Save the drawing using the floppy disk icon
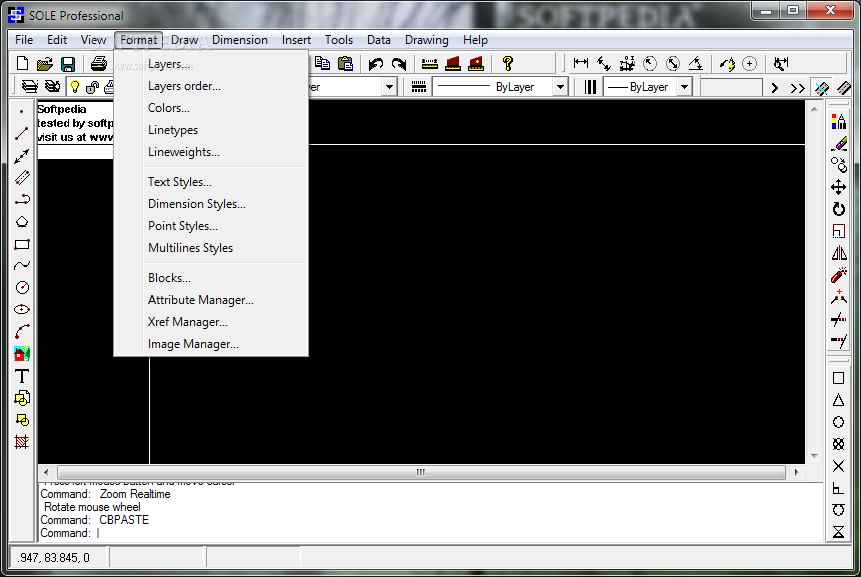This screenshot has height=577, width=861. tap(68, 64)
